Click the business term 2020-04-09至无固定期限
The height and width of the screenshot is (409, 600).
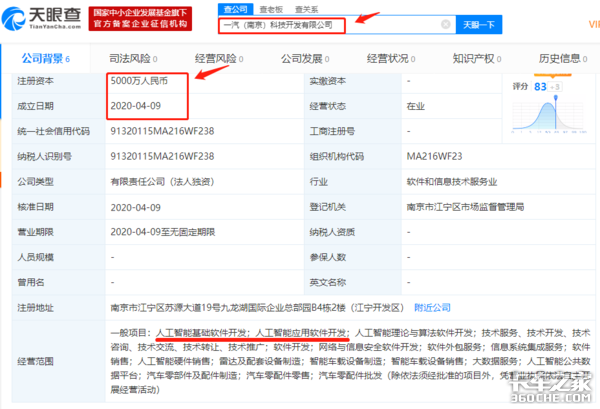pyautogui.click(x=163, y=232)
